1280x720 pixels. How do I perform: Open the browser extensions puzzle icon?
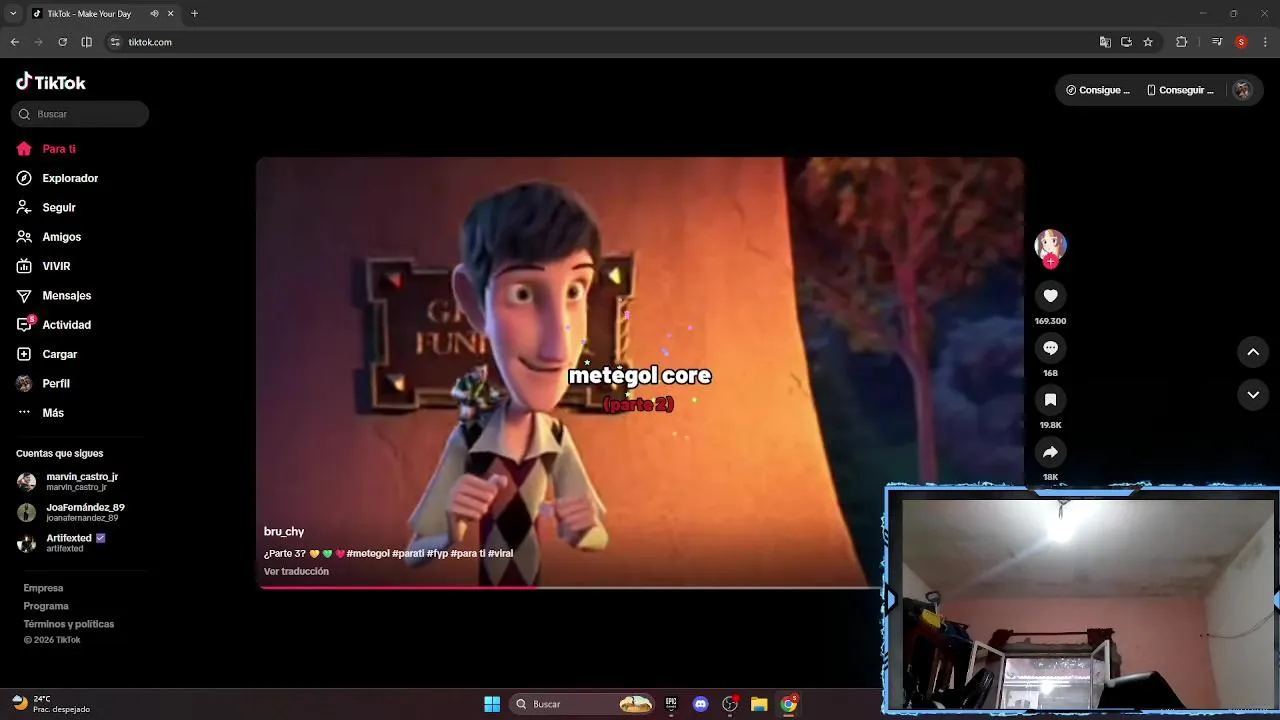click(x=1182, y=42)
